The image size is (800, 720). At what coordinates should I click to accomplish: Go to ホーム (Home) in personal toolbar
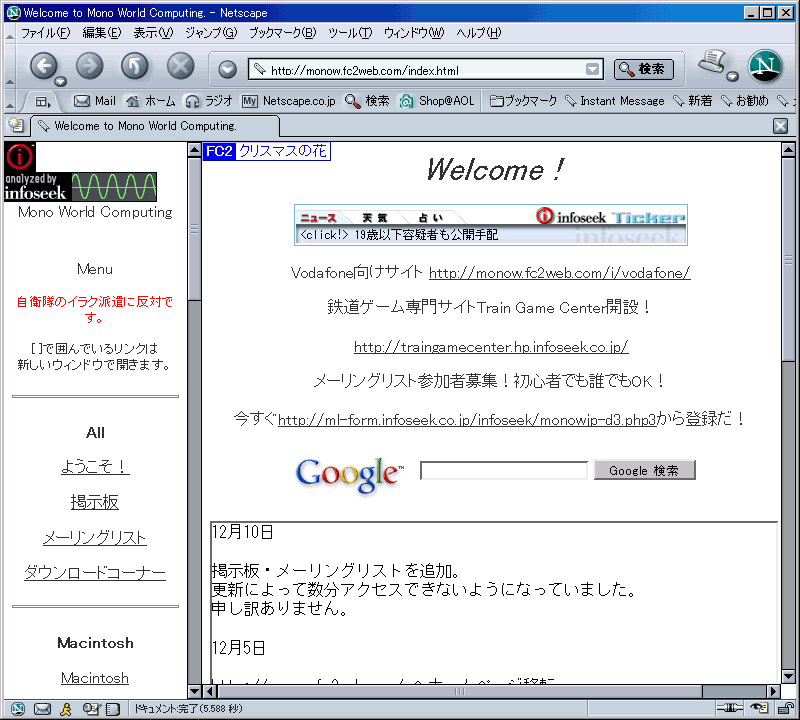(x=151, y=101)
